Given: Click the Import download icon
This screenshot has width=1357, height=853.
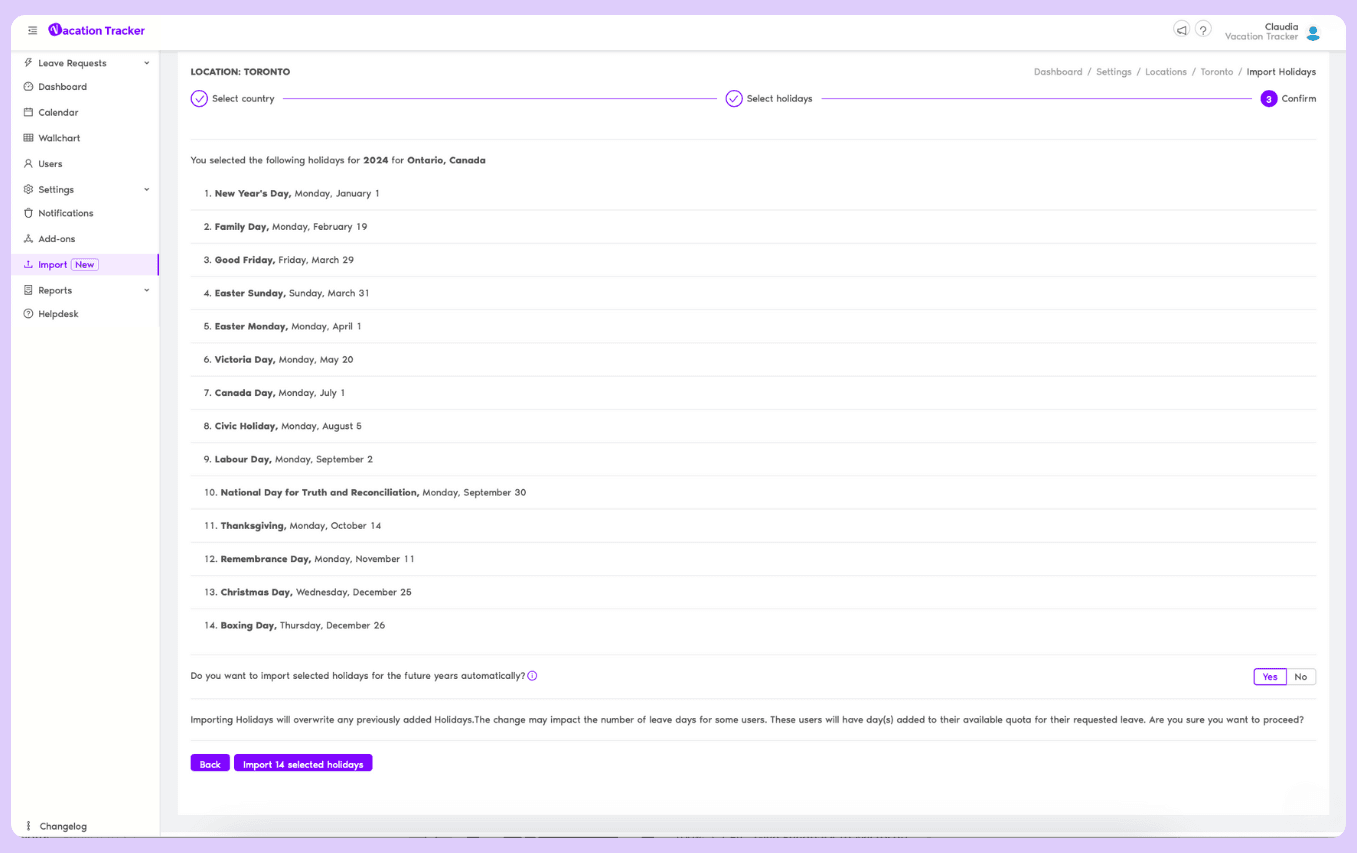Looking at the screenshot, I should pos(28,265).
